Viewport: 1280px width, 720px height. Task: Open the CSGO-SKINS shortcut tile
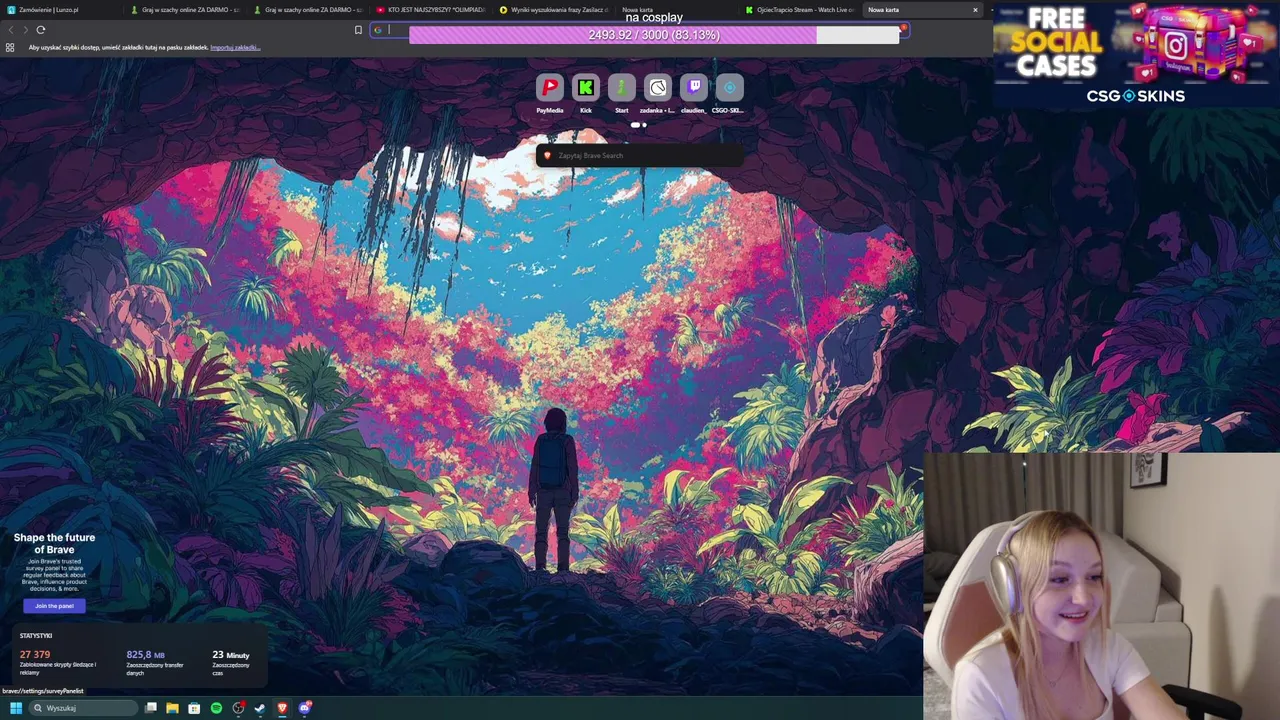point(730,88)
